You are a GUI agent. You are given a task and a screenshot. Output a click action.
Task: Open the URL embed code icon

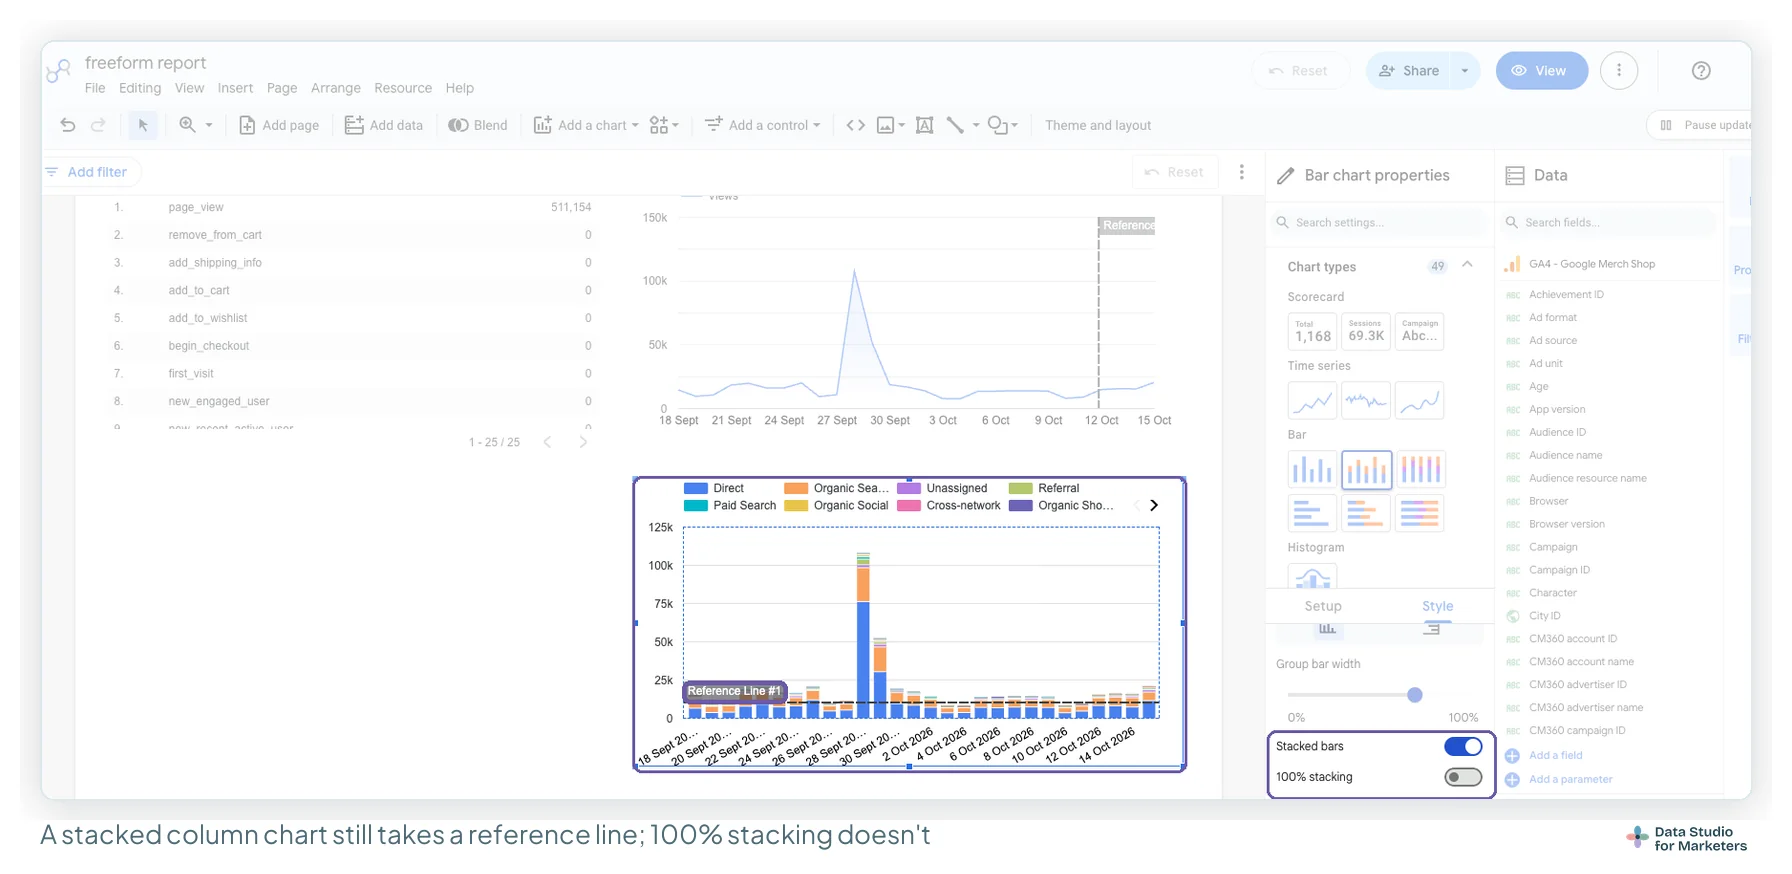tap(856, 125)
